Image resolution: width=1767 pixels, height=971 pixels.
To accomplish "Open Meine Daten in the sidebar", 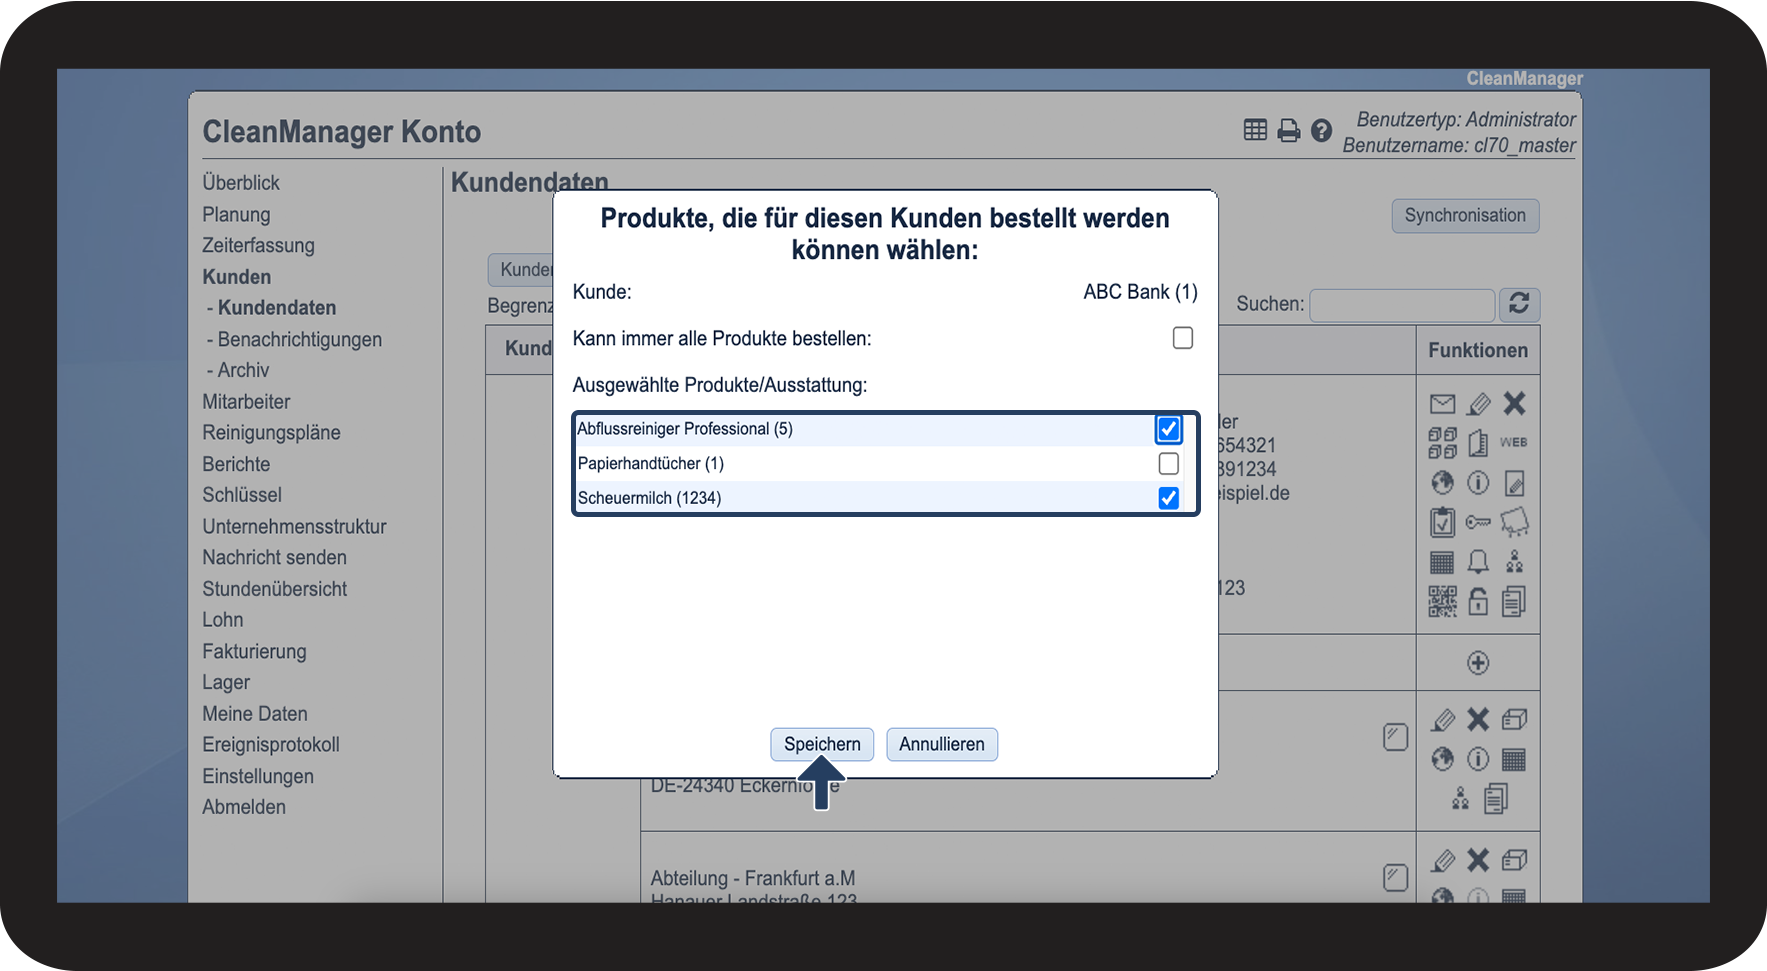I will [255, 714].
